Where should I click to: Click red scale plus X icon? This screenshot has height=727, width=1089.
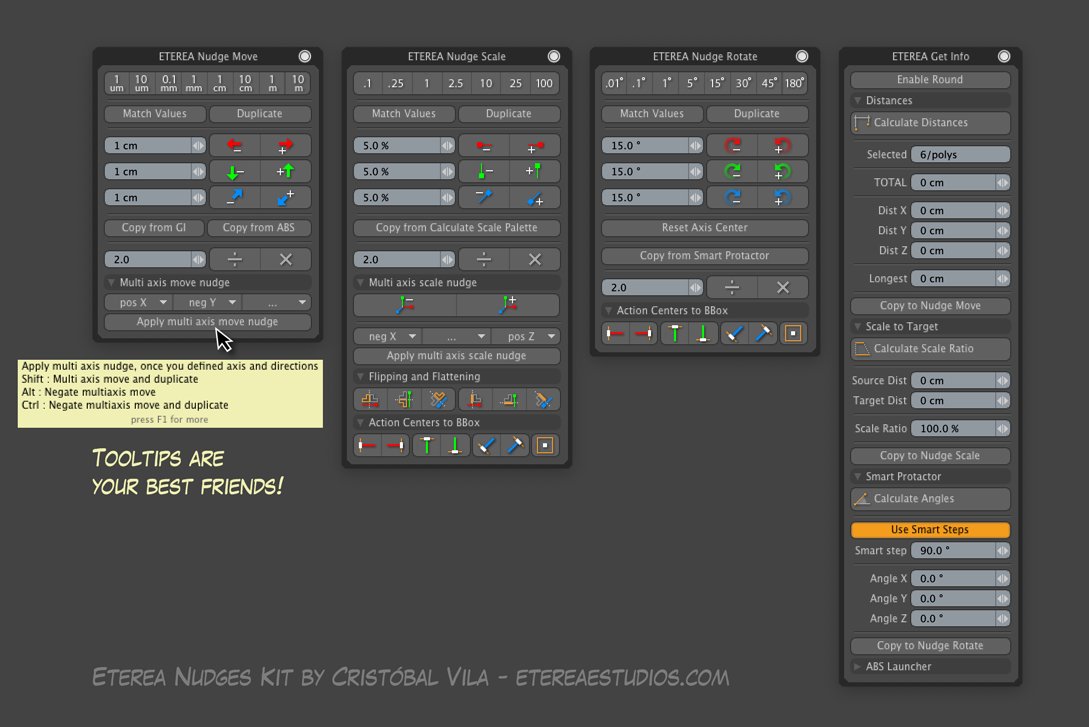coord(535,146)
